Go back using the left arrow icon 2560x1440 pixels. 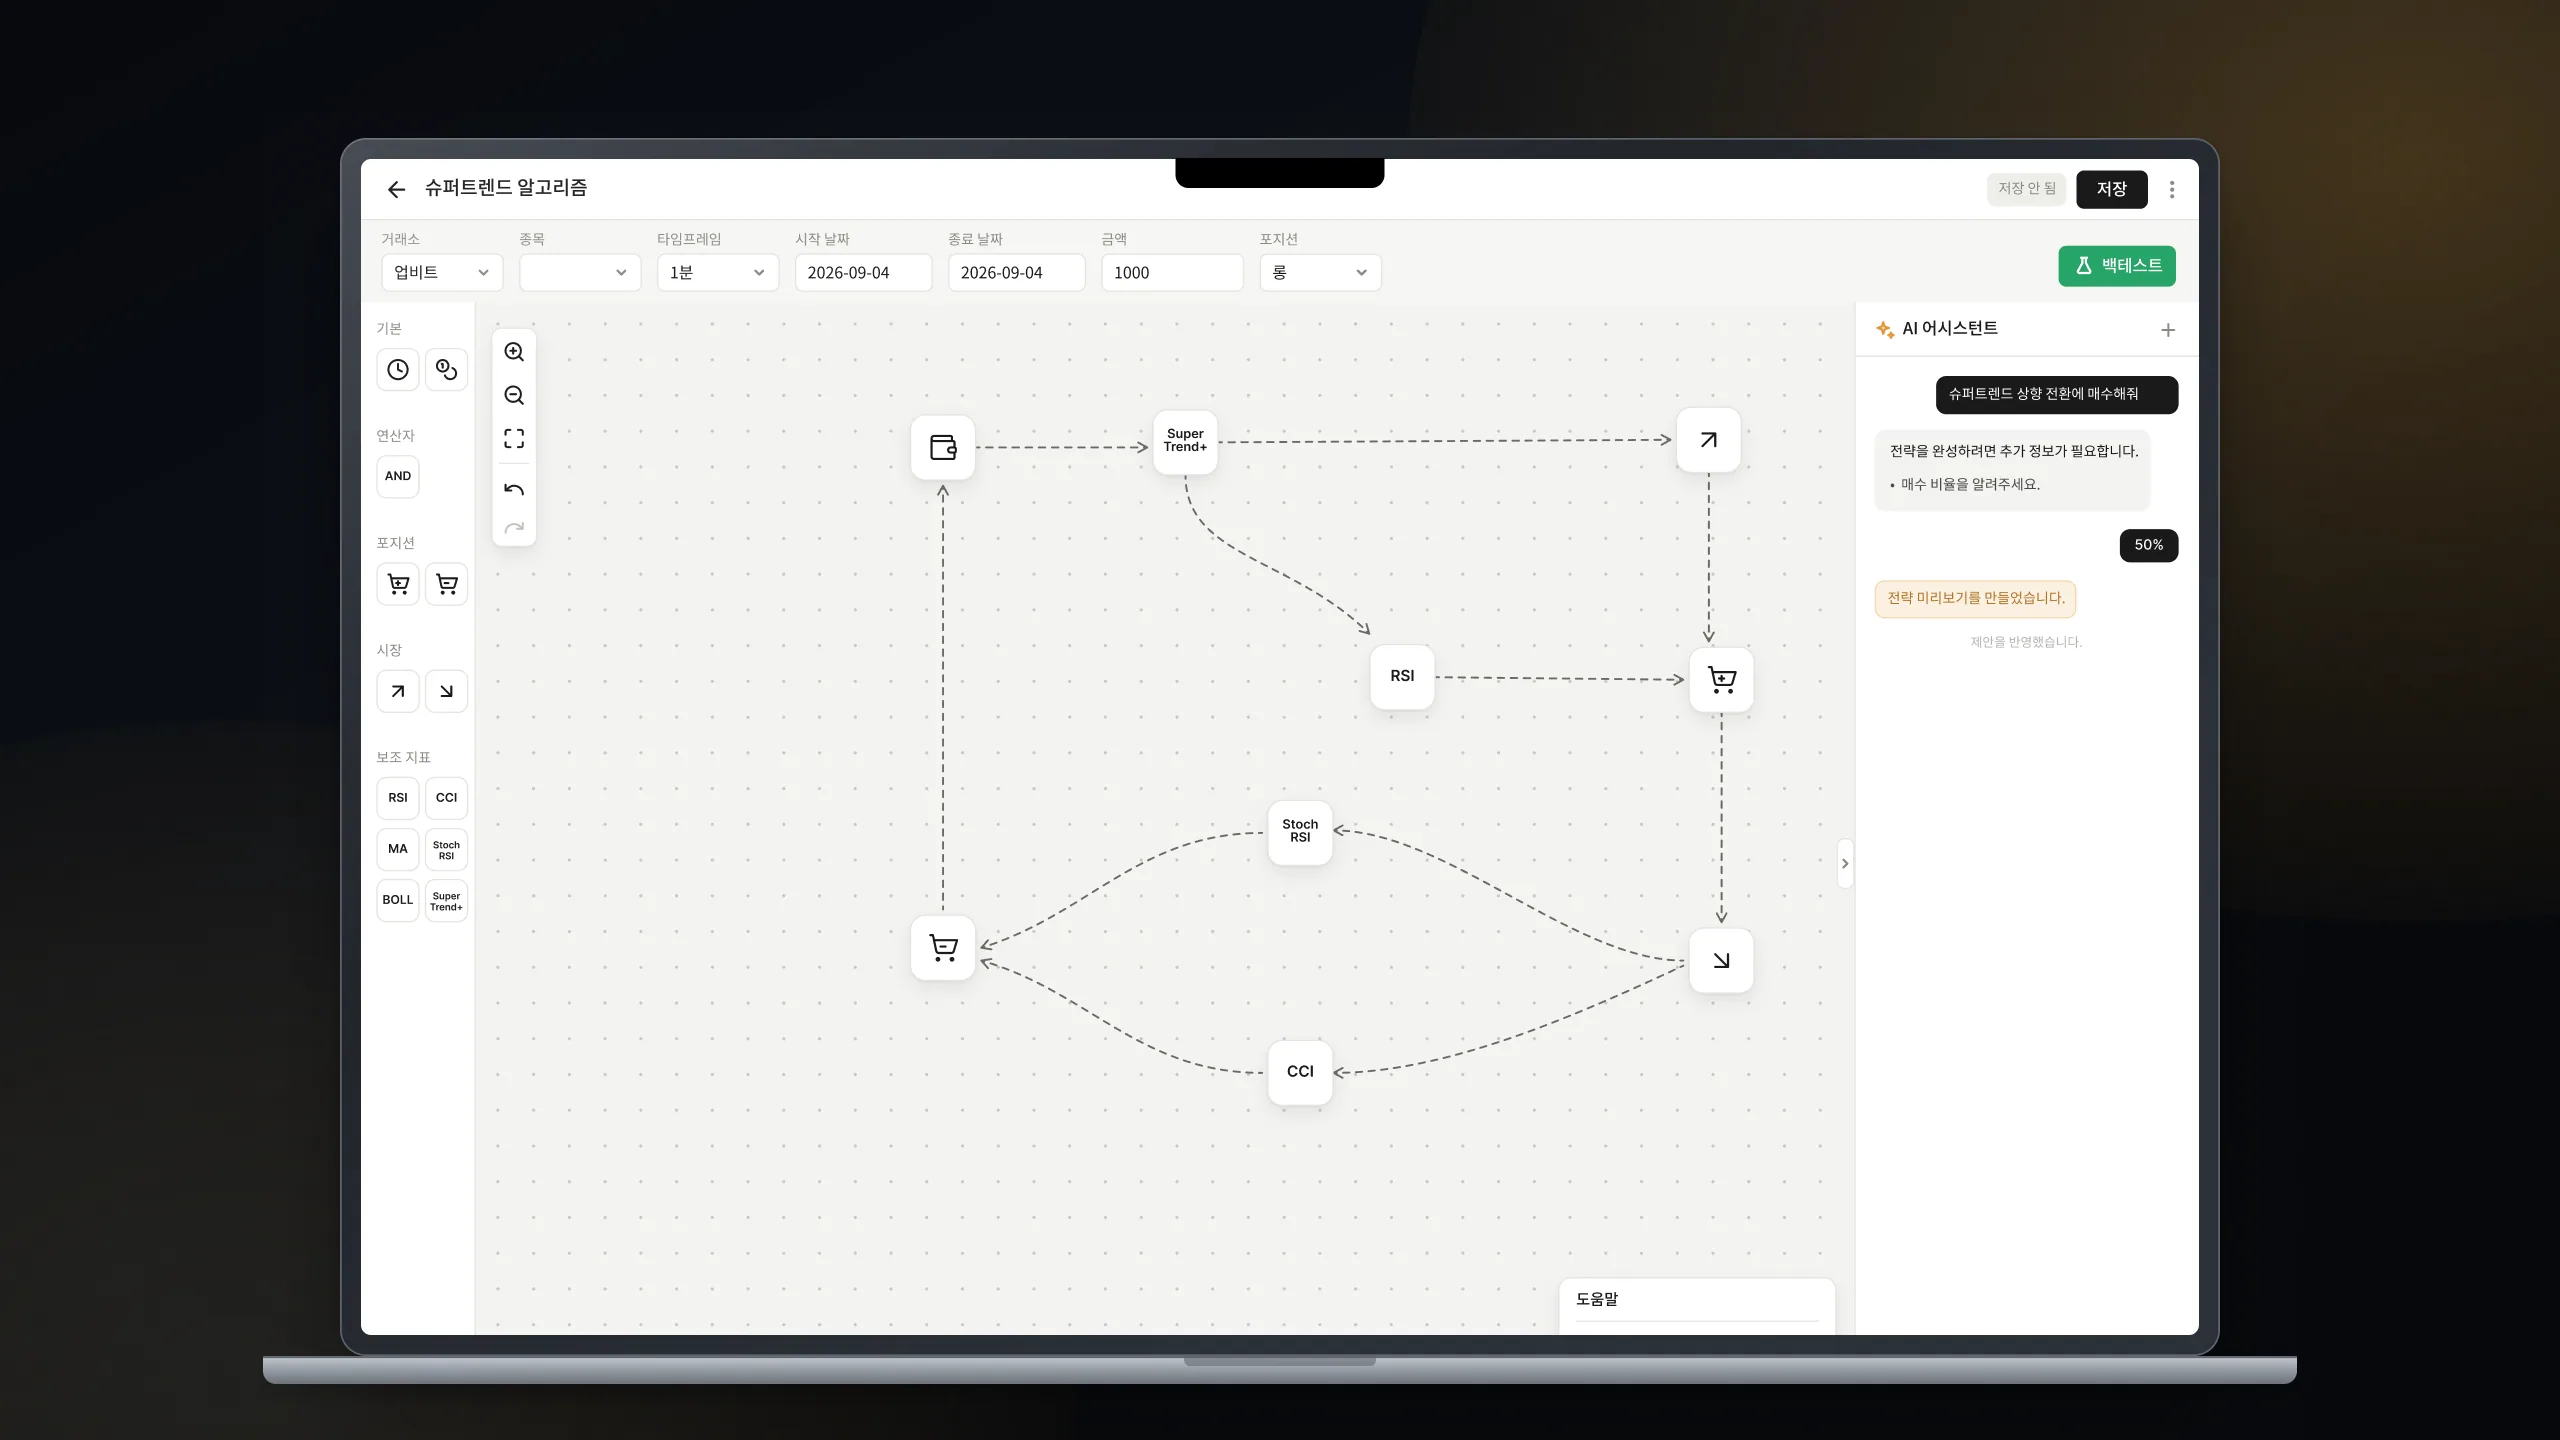(x=396, y=189)
